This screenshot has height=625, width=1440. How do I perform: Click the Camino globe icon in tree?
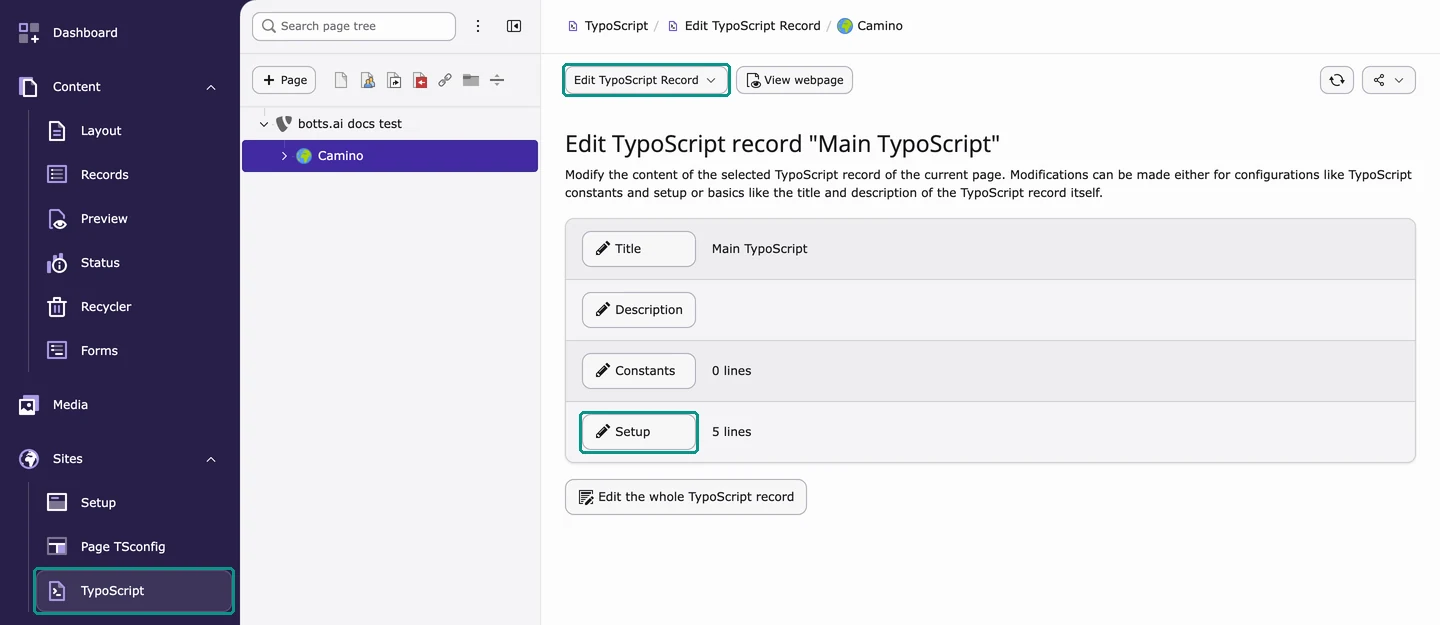[x=304, y=156]
